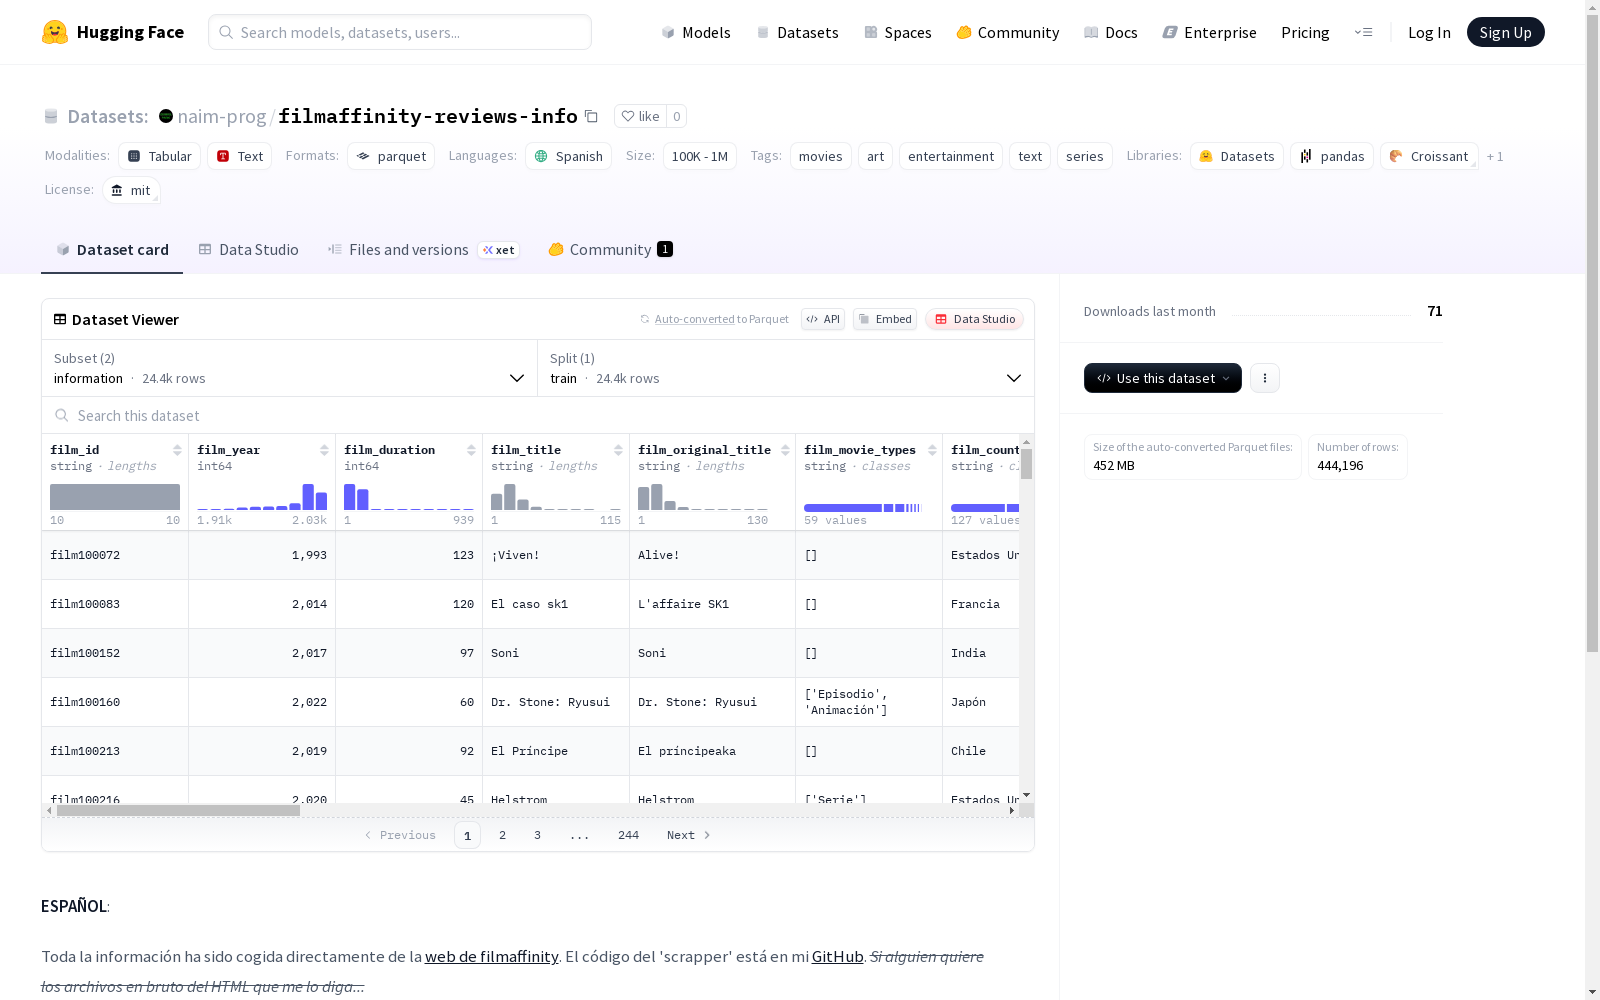Sort by film_duration column sort icon
The width and height of the screenshot is (1600, 1000).
coord(471,450)
